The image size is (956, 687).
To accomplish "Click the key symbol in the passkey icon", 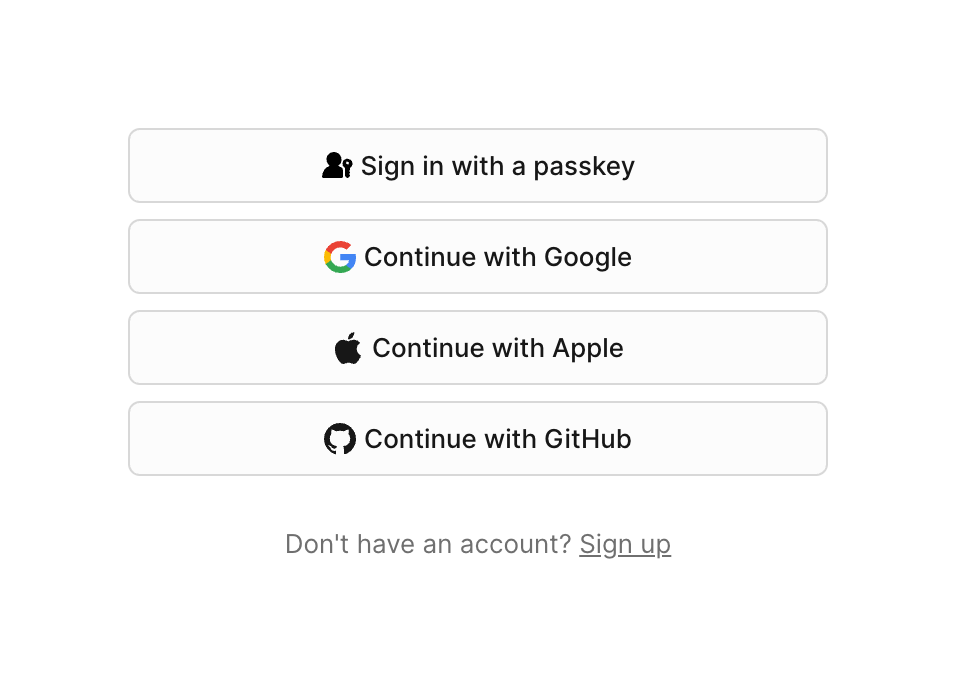I will [347, 170].
